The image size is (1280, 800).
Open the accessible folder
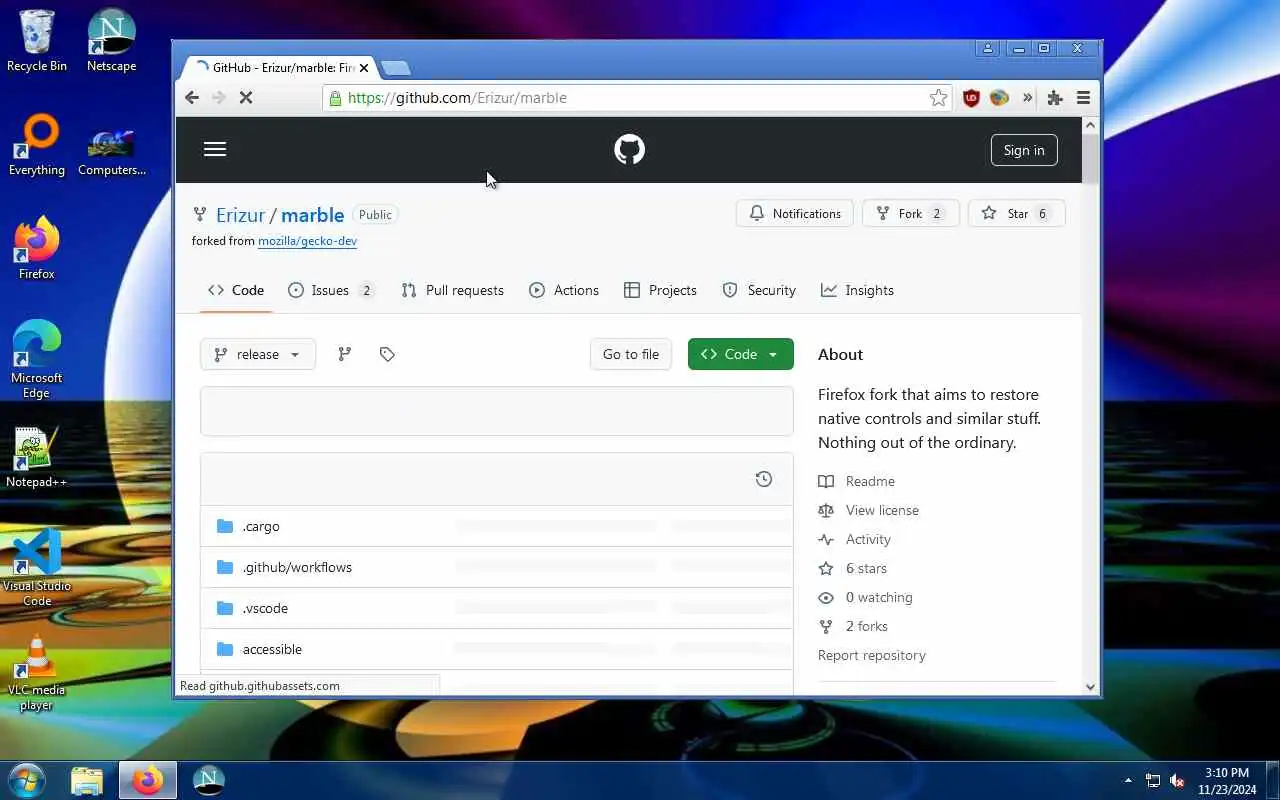272,649
